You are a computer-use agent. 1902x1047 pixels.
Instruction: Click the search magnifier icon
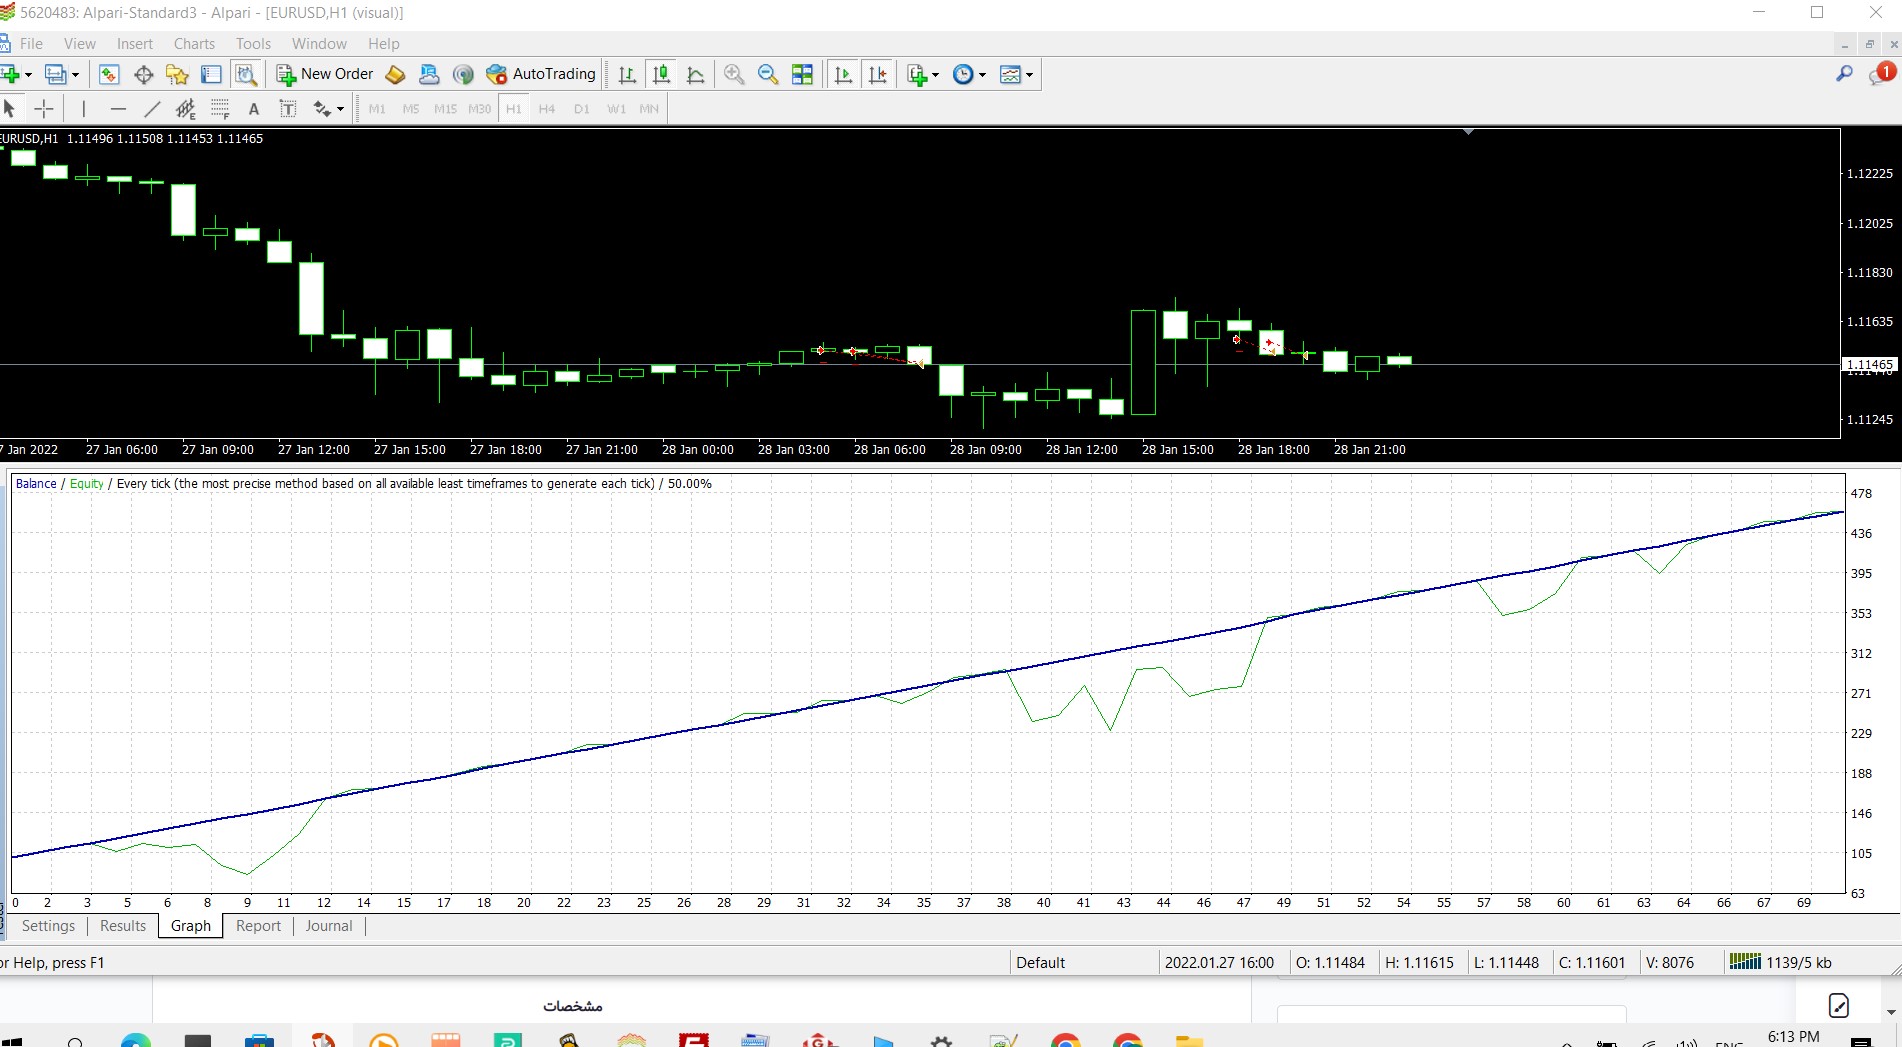pos(1844,74)
